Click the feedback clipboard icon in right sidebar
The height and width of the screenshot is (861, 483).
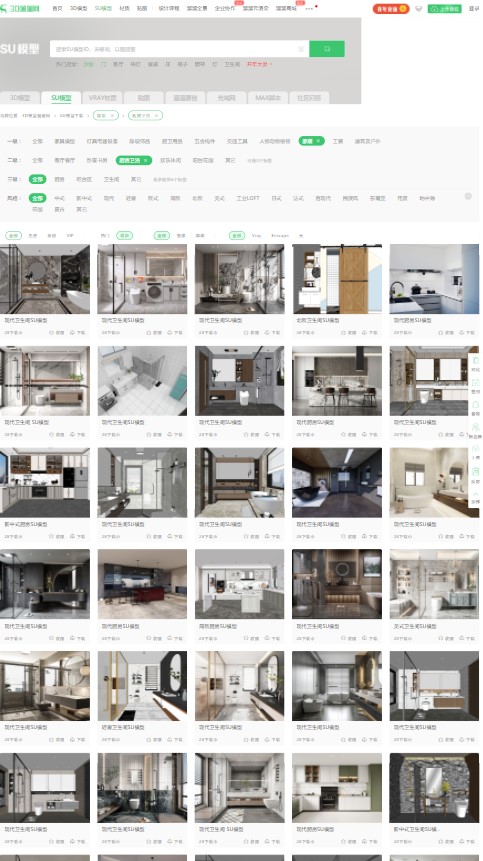pyautogui.click(x=475, y=472)
